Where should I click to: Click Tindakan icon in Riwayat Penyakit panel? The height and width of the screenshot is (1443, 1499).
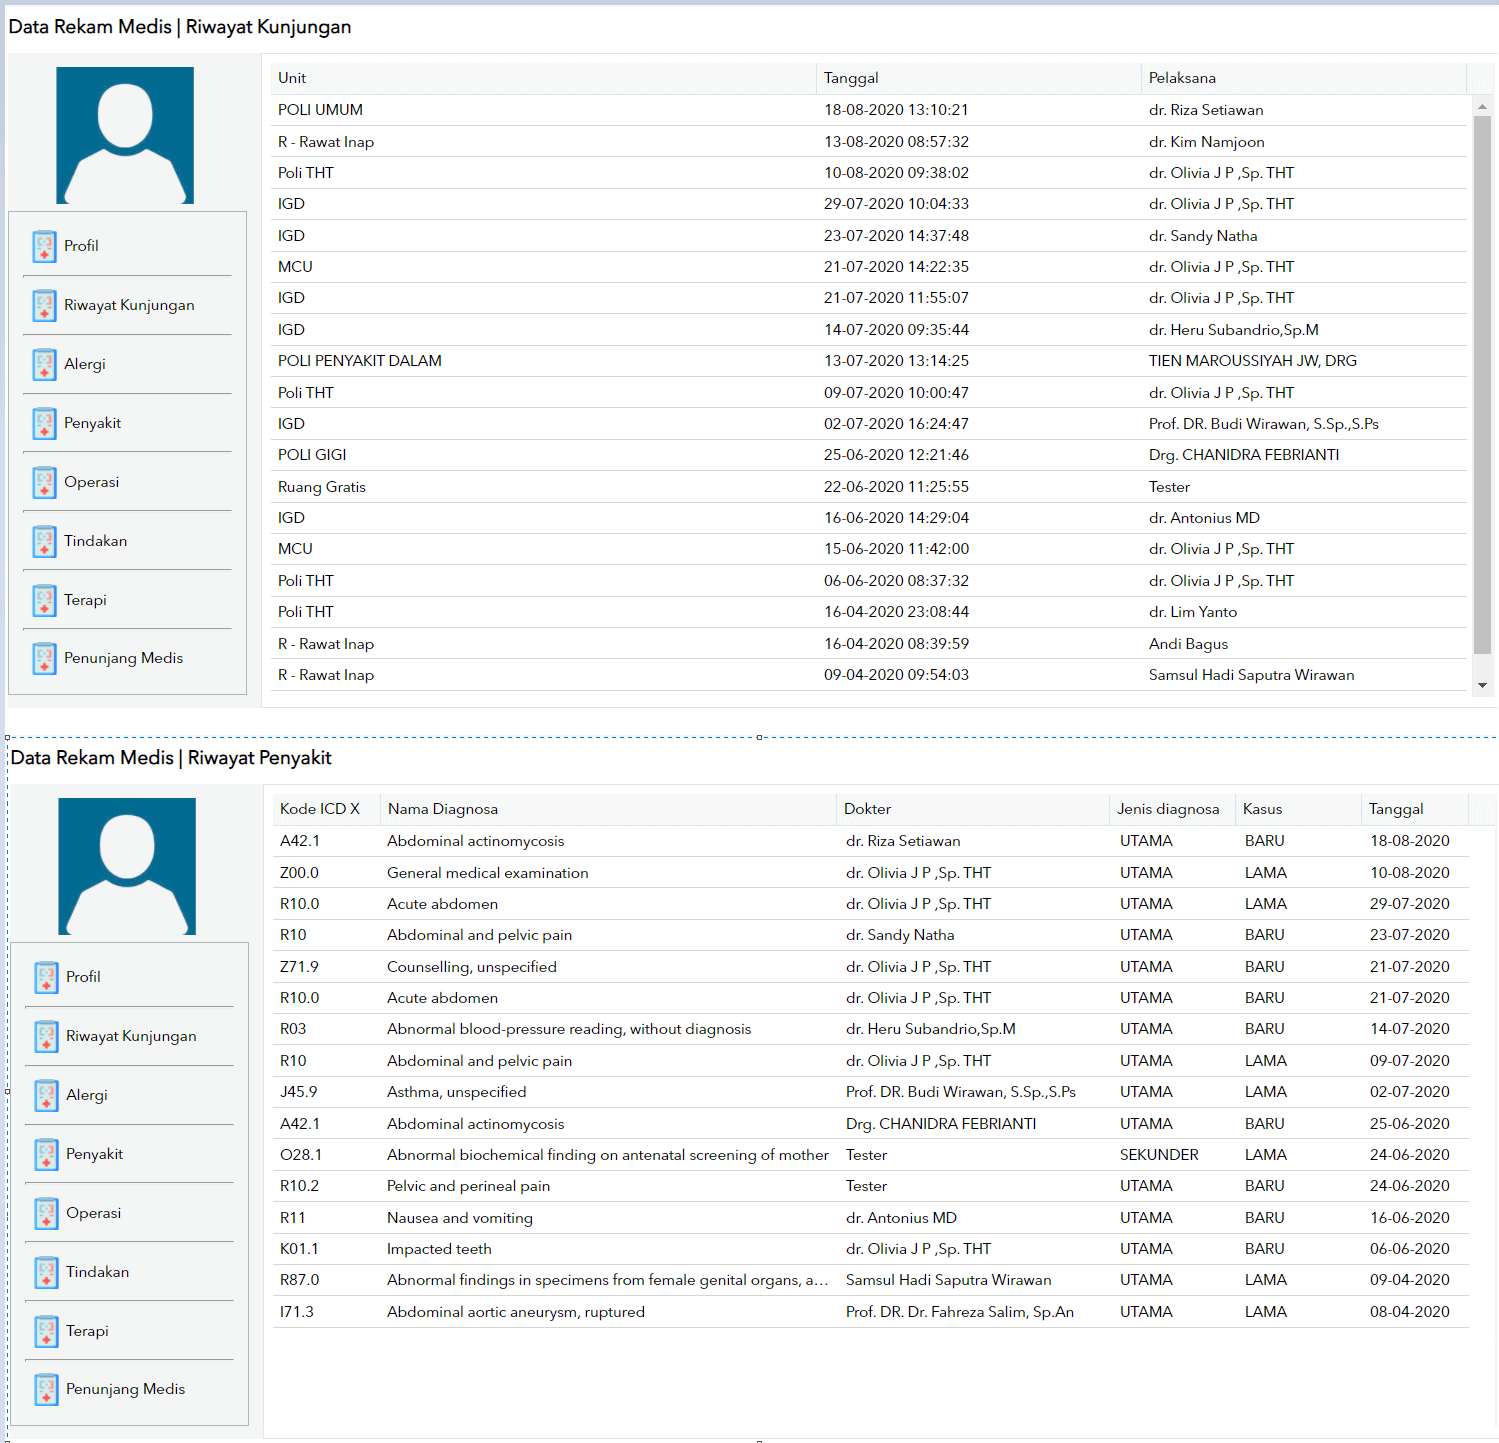(x=46, y=1272)
